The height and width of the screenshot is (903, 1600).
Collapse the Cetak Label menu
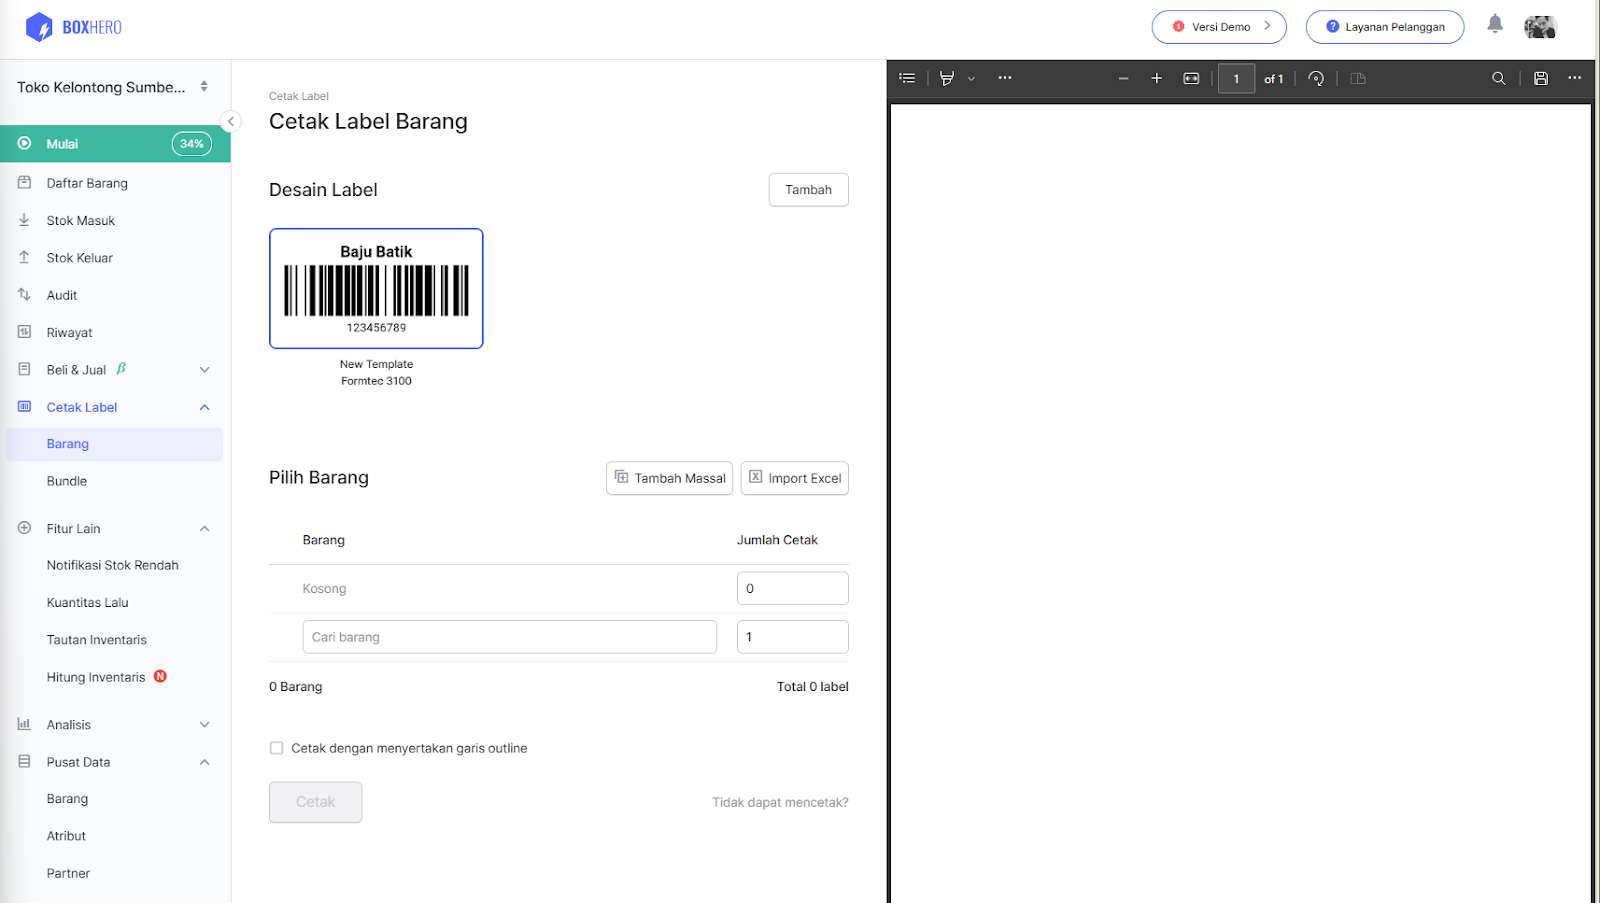click(115, 407)
